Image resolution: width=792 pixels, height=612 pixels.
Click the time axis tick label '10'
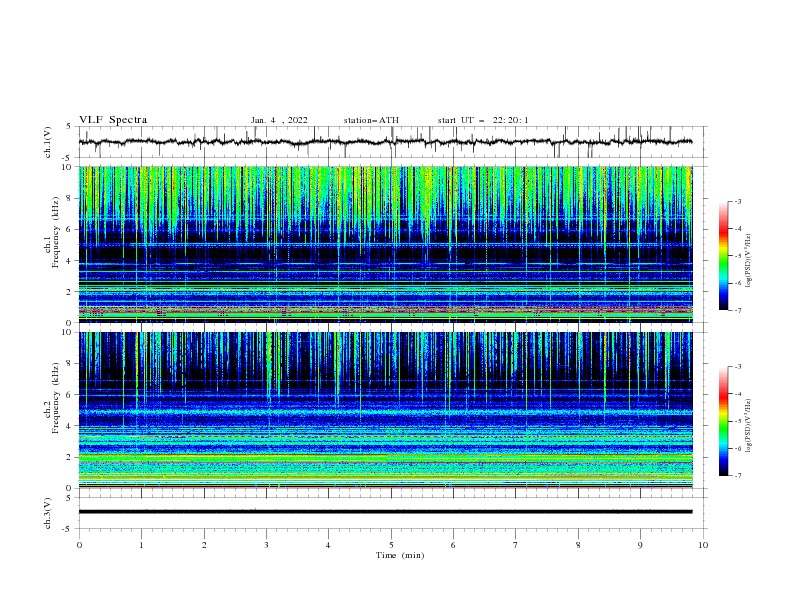click(703, 545)
